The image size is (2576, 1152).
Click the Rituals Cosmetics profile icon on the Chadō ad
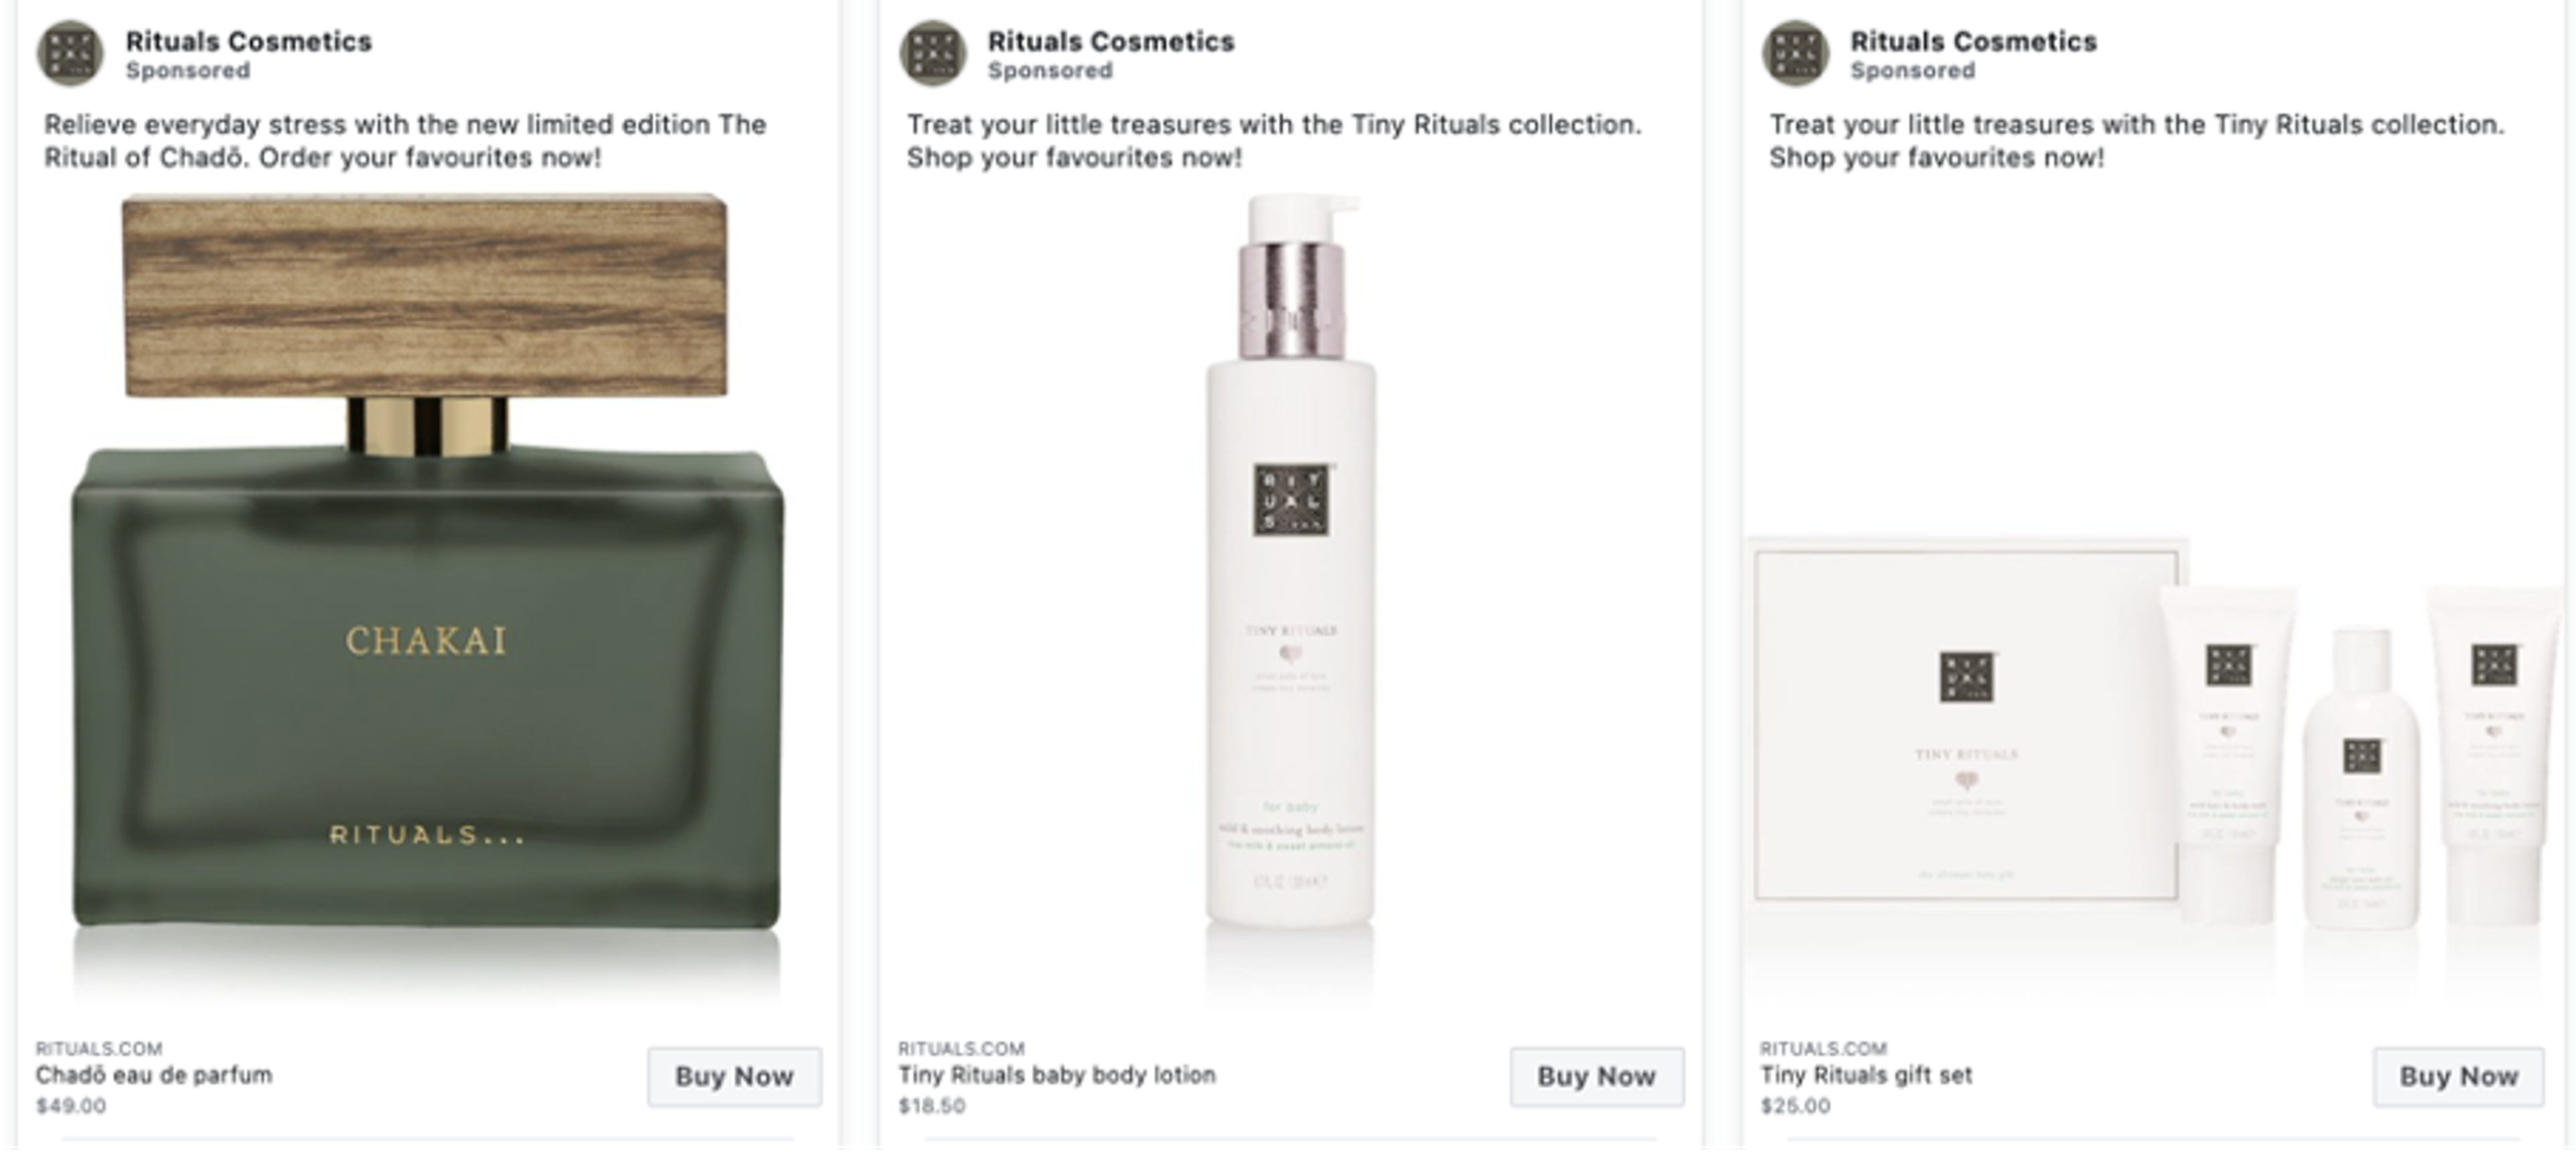(70, 54)
